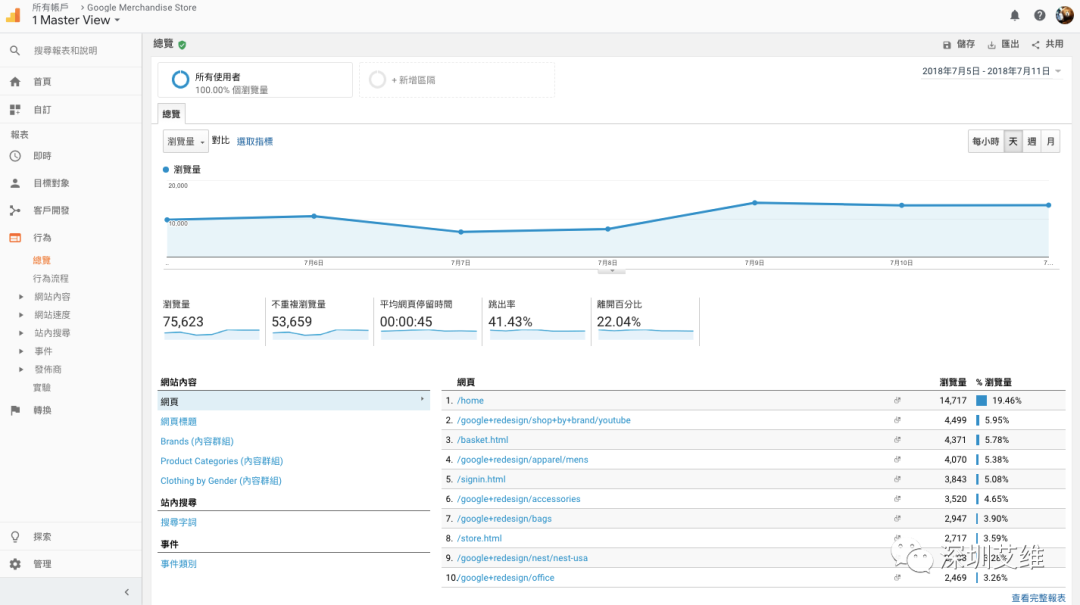1080x605 pixels.
Task: Click the 管理 admin gear icon
Action: point(15,564)
